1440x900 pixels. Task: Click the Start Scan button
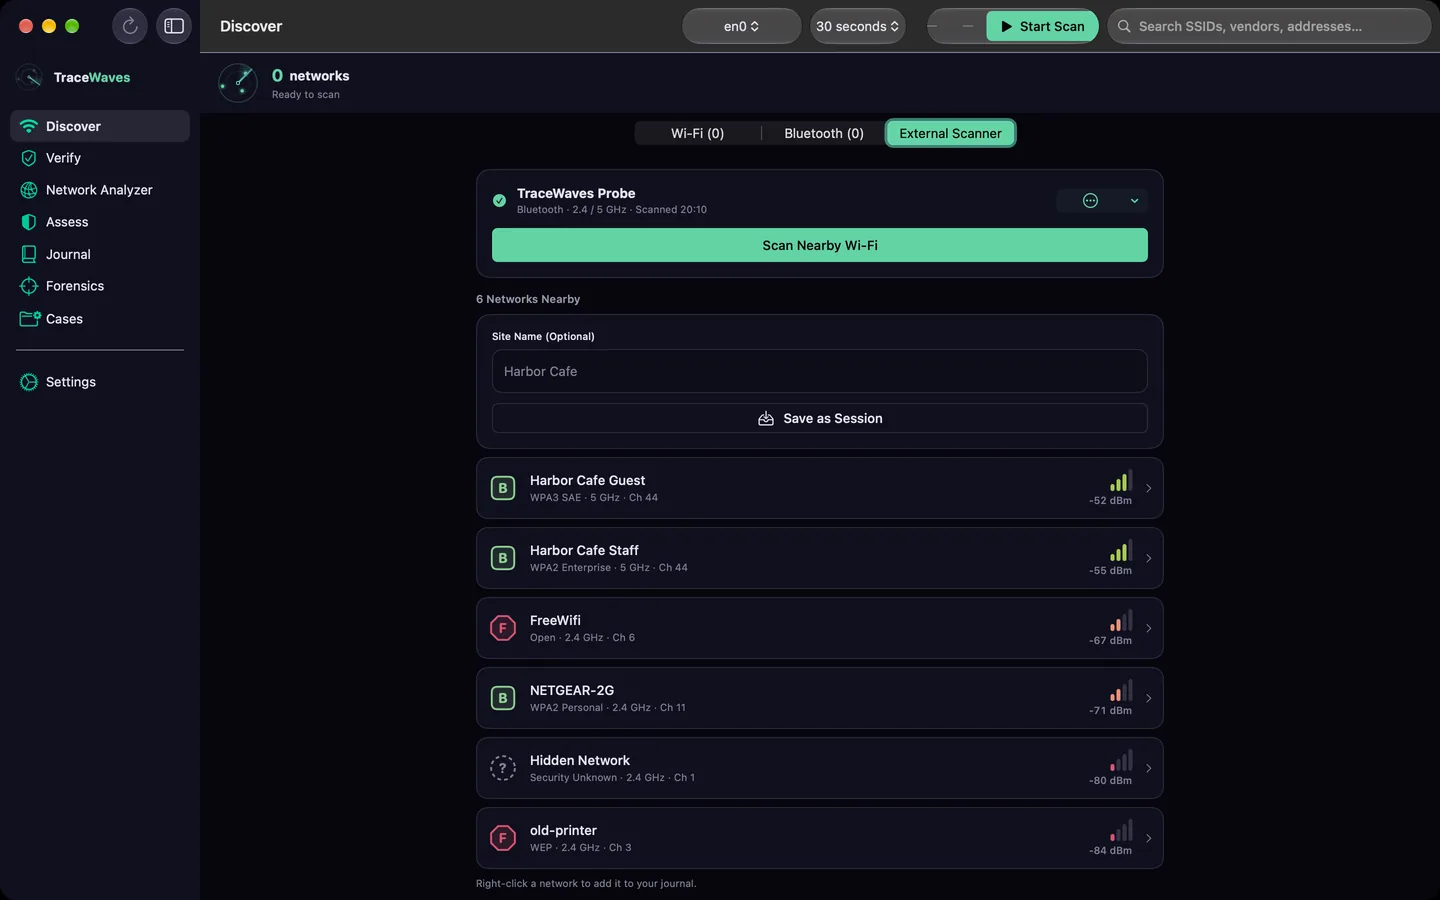coord(1042,26)
